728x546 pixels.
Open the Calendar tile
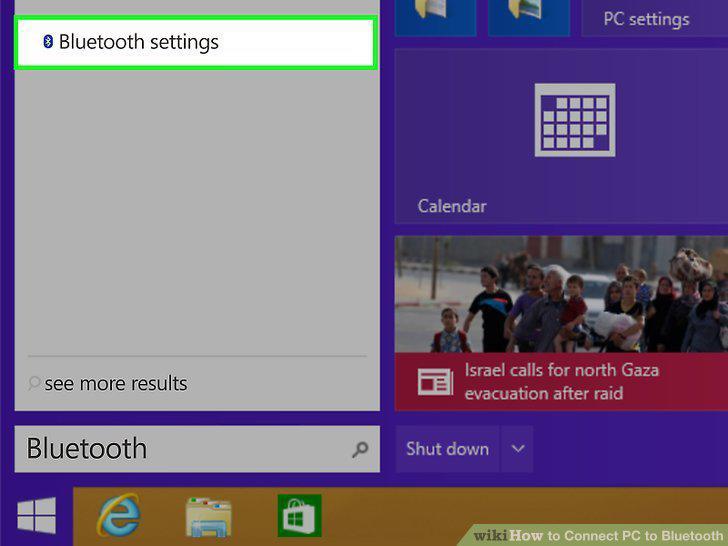tap(561, 136)
